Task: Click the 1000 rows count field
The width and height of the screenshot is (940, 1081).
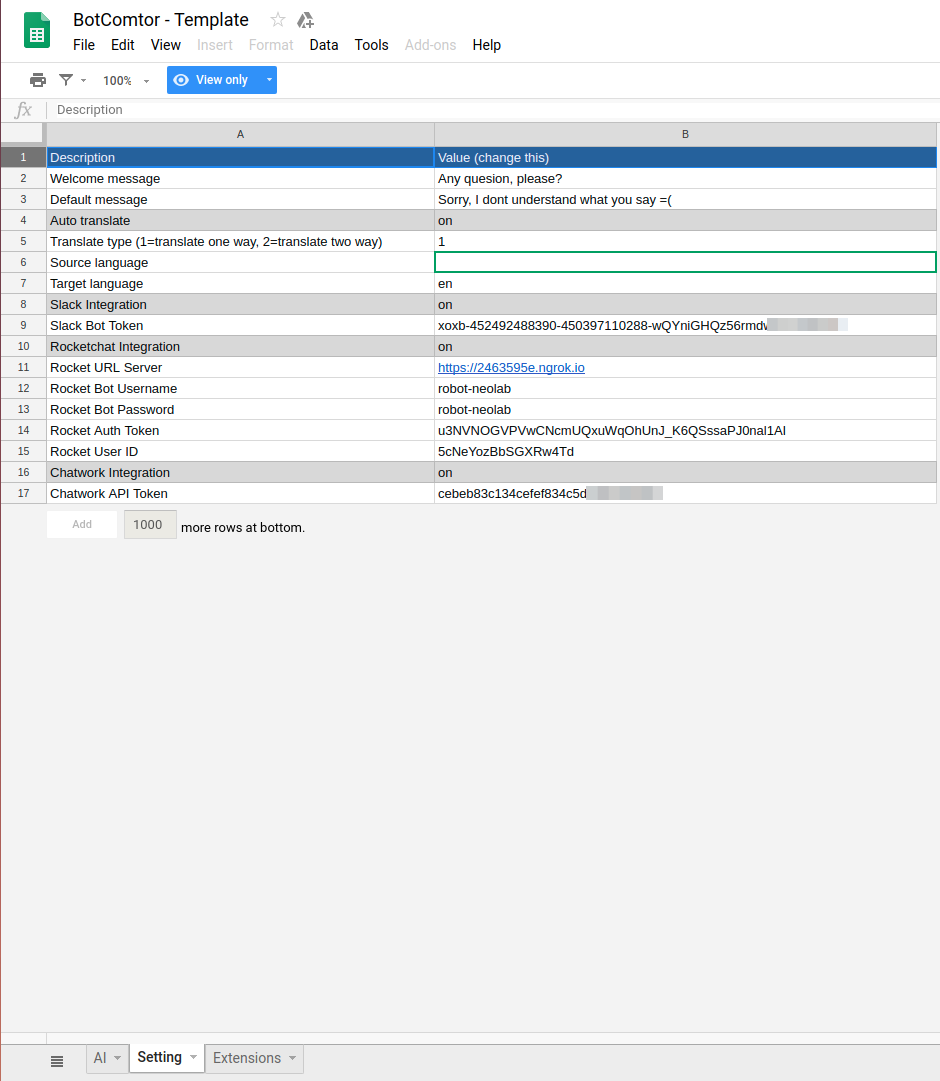Action: coord(150,525)
